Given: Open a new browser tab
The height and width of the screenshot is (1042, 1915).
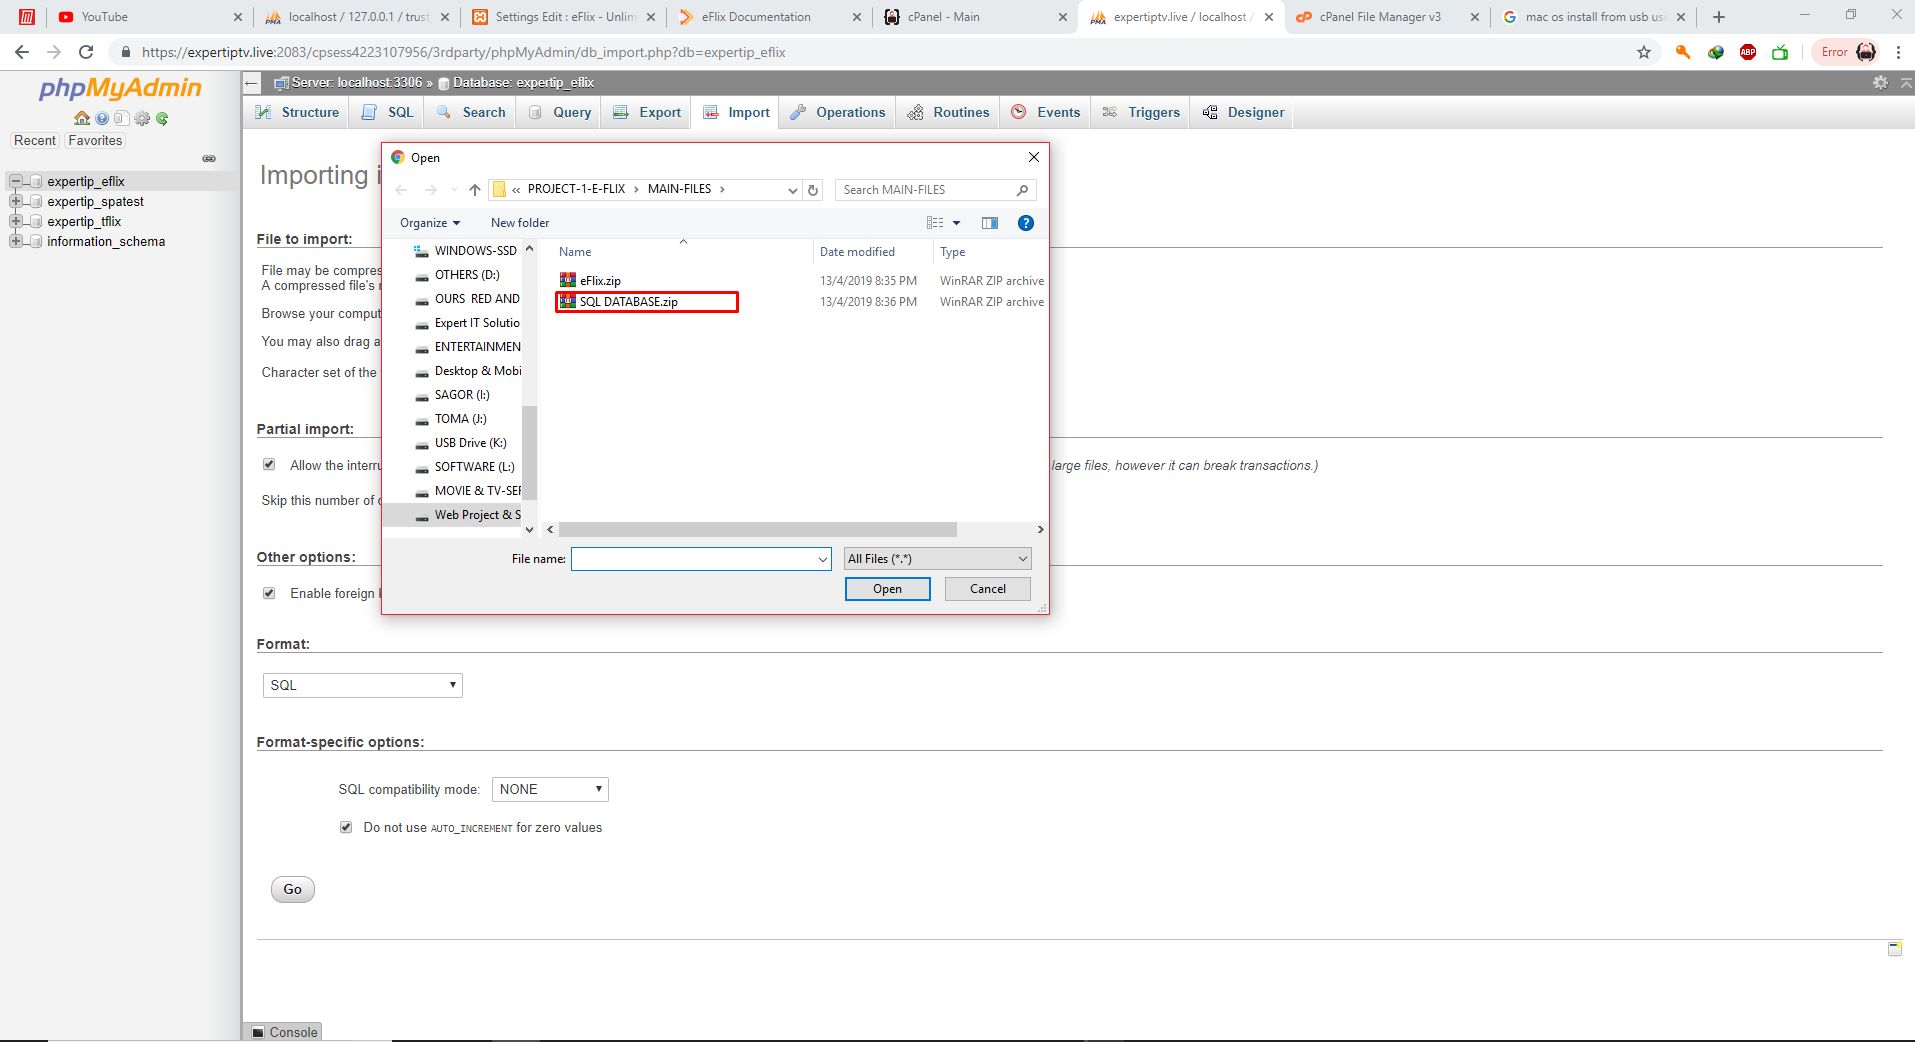Looking at the screenshot, I should (x=1719, y=17).
